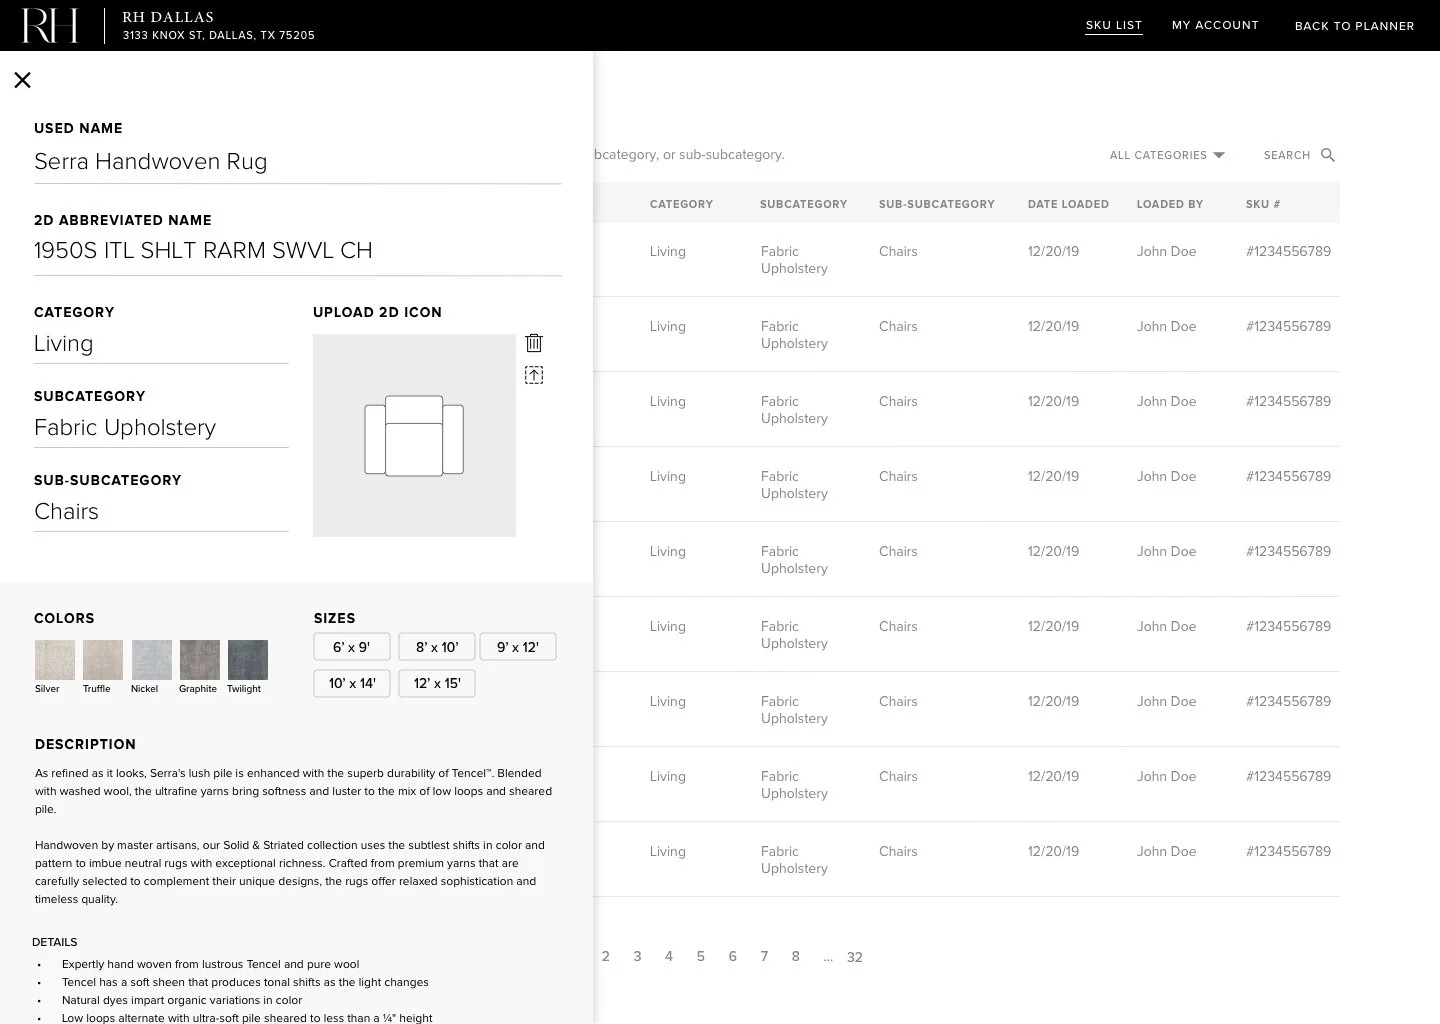This screenshot has width=1440, height=1024.
Task: Choose the 10' x 14' size
Action: pos(352,683)
